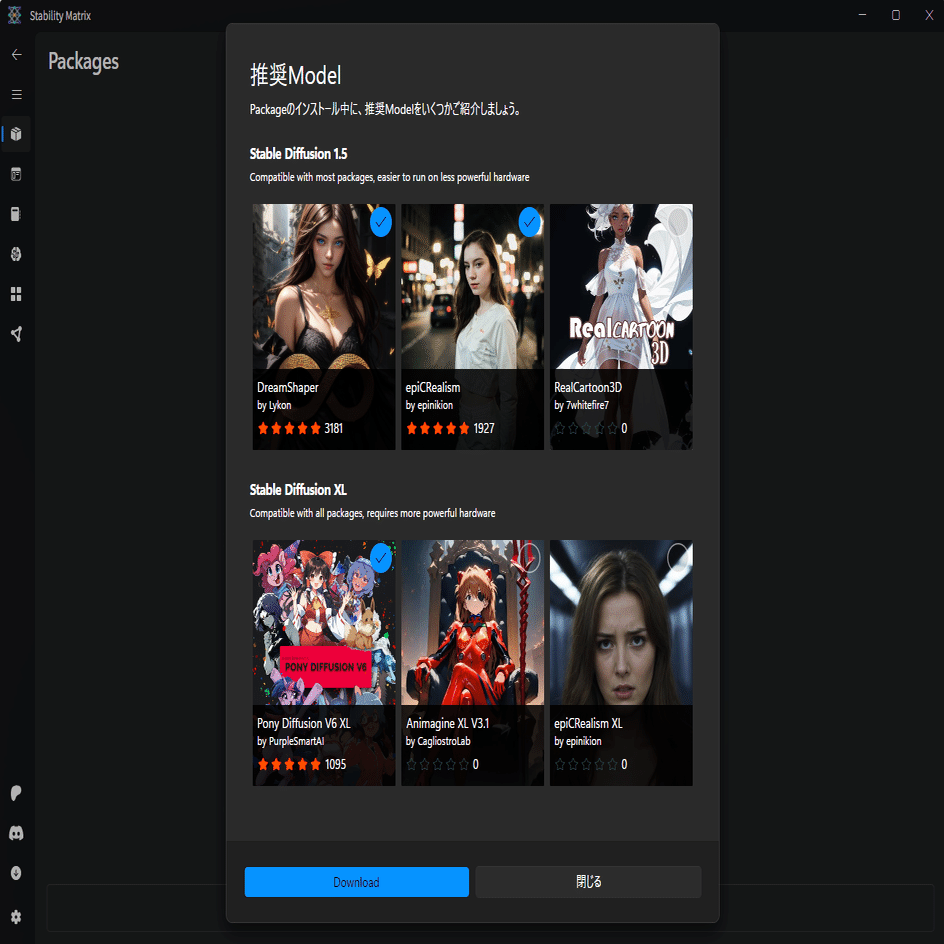
Task: Maximize the Stability Matrix window
Action: (x=896, y=15)
